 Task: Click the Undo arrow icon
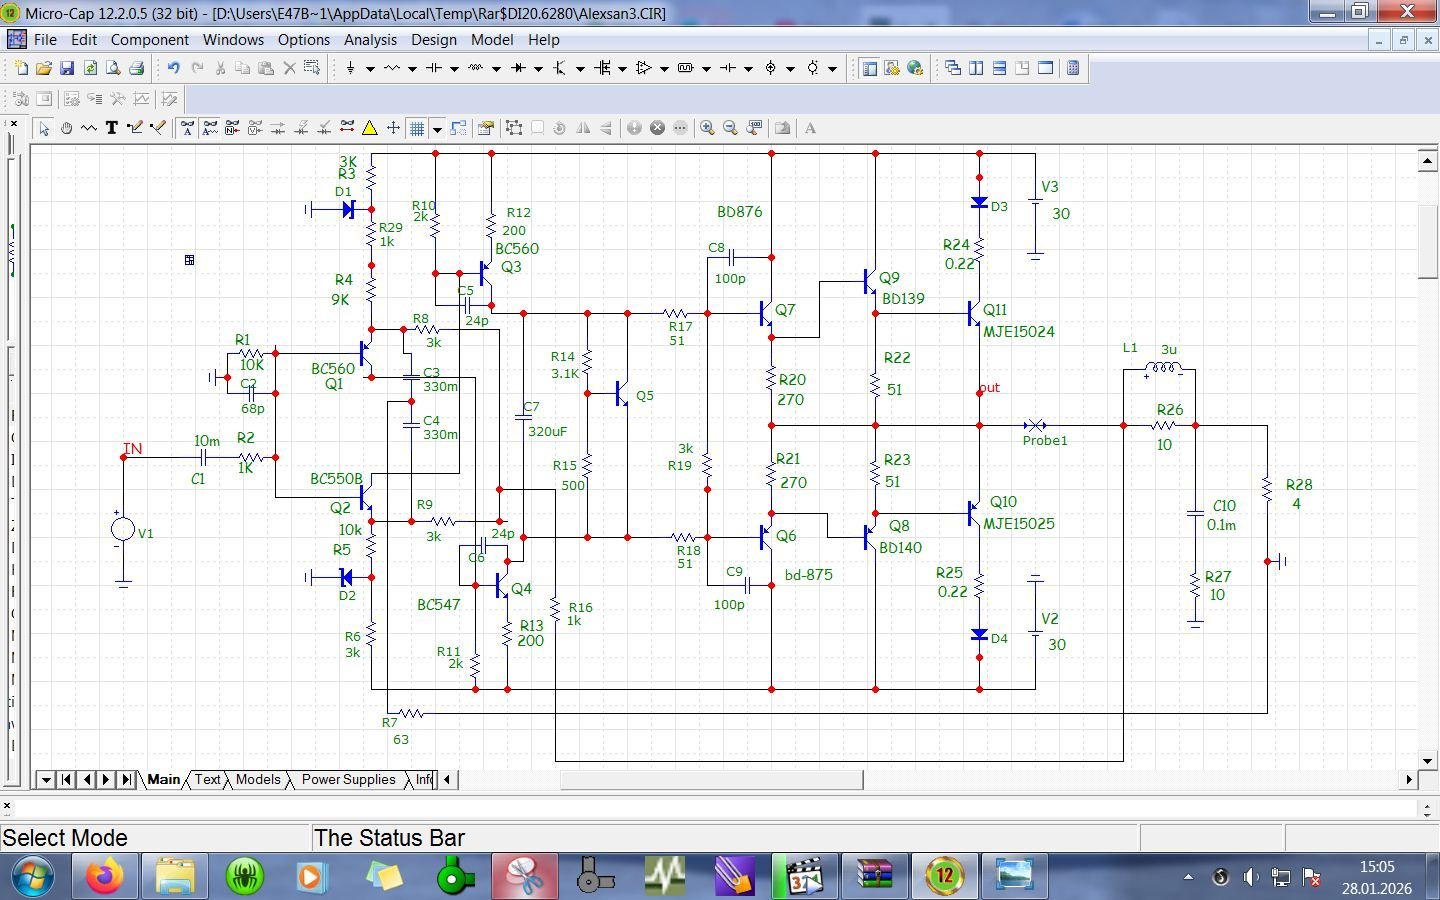click(x=173, y=68)
